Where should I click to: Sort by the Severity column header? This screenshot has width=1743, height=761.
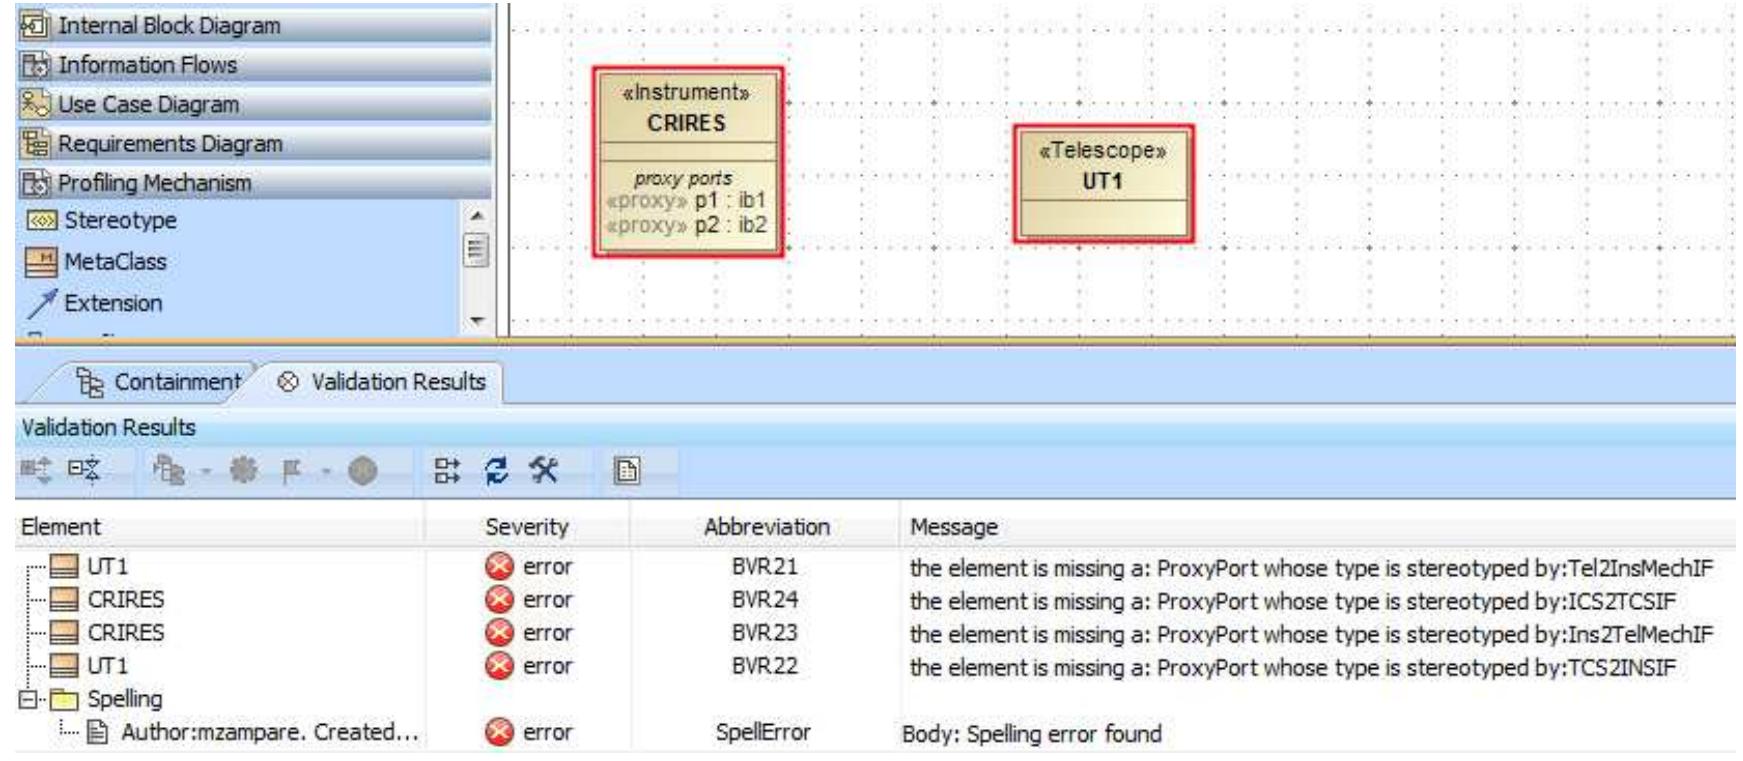(527, 527)
